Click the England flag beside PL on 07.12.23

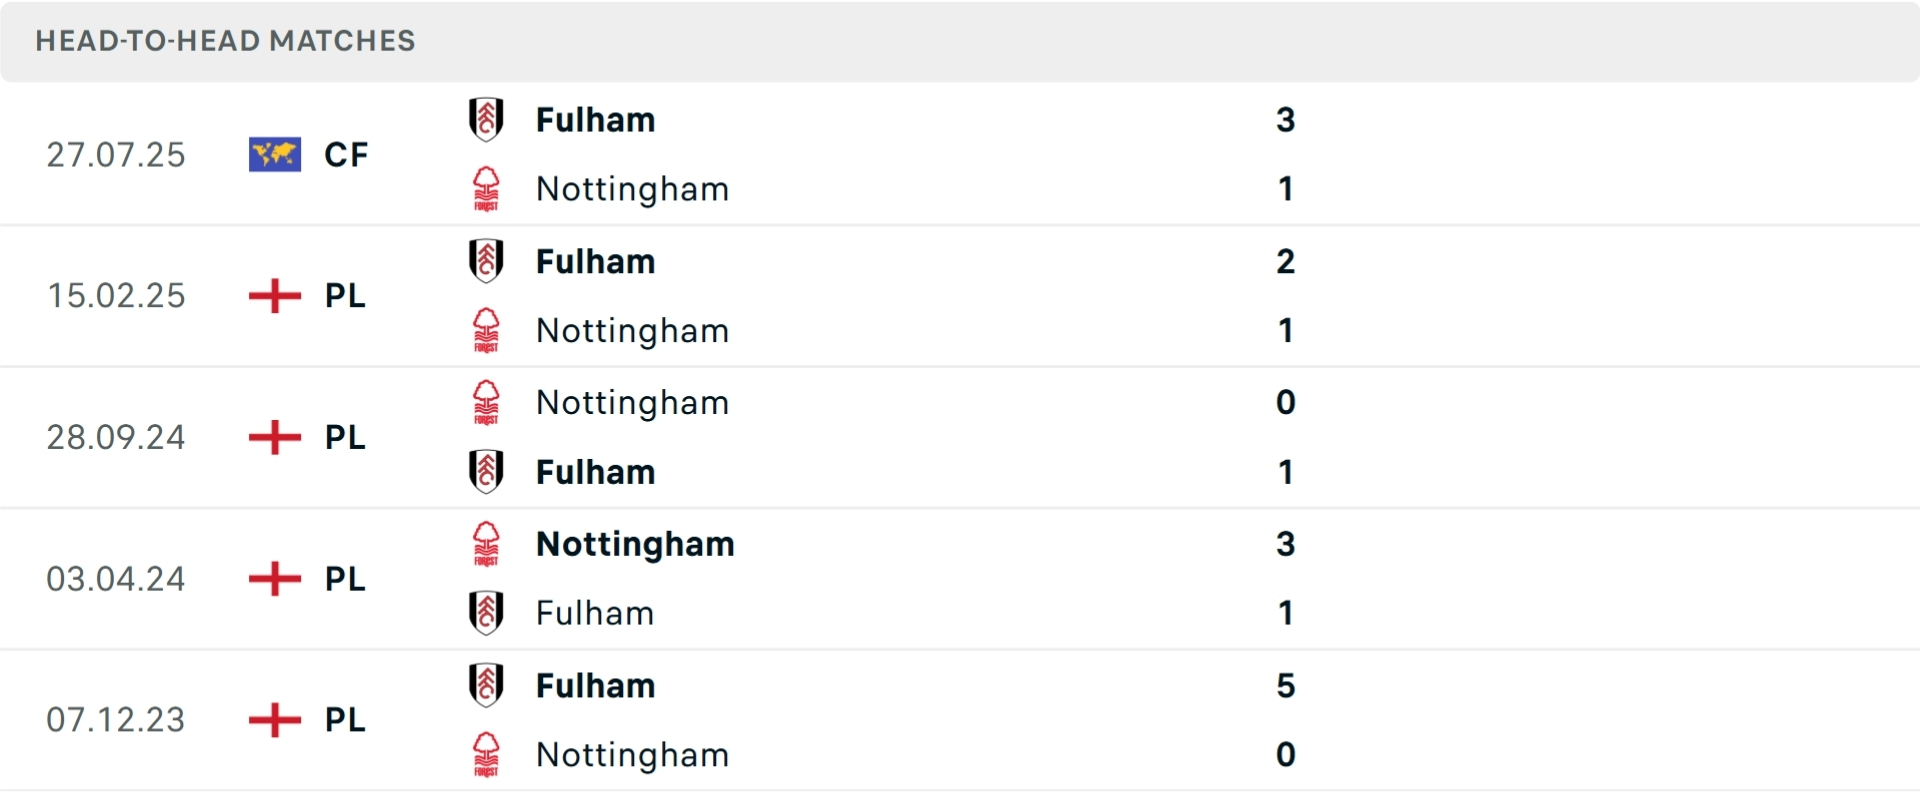(274, 720)
